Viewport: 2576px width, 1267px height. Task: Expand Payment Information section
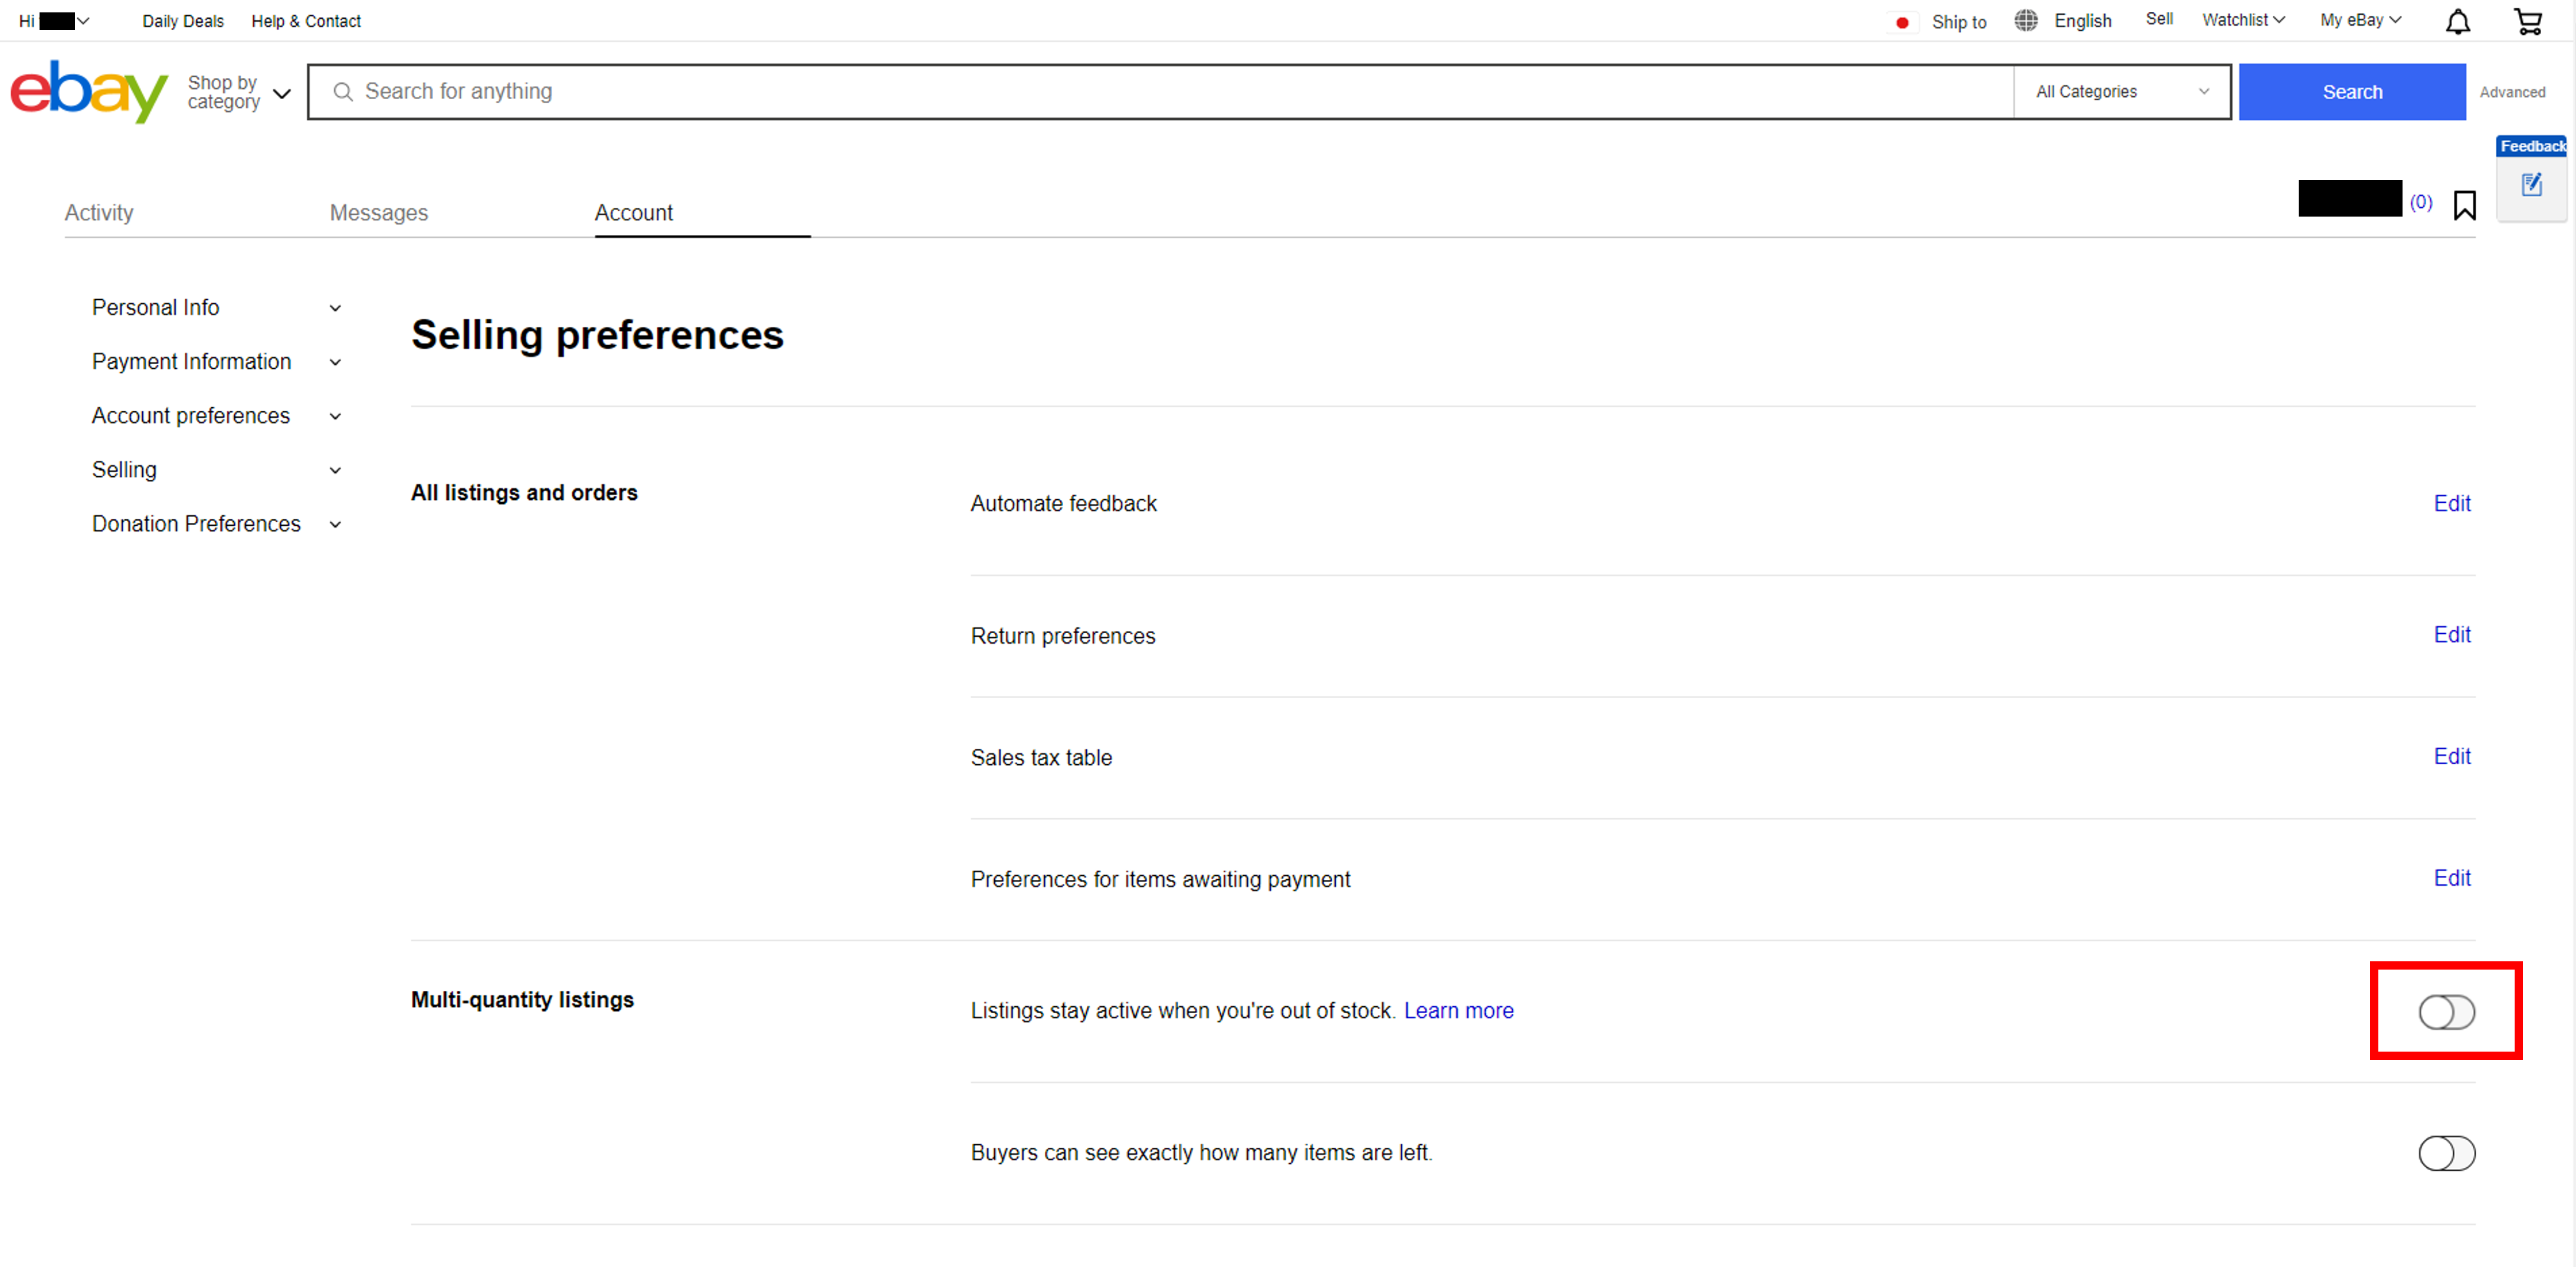tap(217, 361)
